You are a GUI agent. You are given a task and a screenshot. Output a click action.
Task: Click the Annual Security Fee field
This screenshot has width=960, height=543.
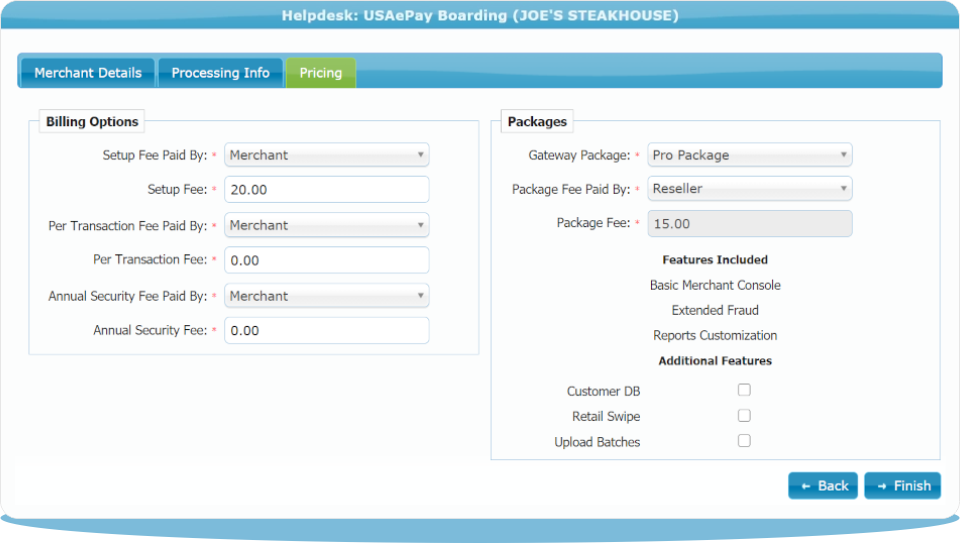coord(326,331)
